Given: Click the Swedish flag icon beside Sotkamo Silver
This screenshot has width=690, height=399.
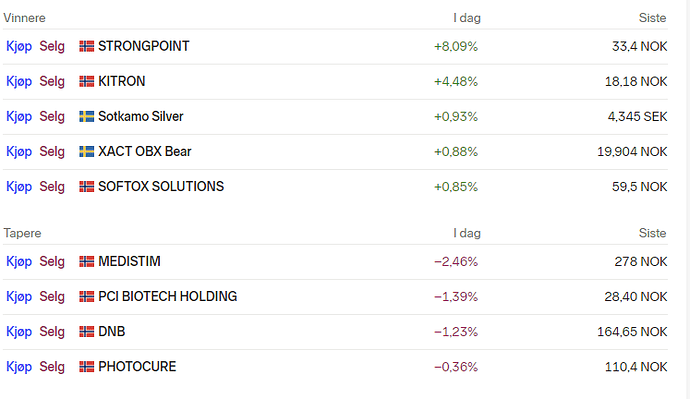Looking at the screenshot, I should [86, 116].
